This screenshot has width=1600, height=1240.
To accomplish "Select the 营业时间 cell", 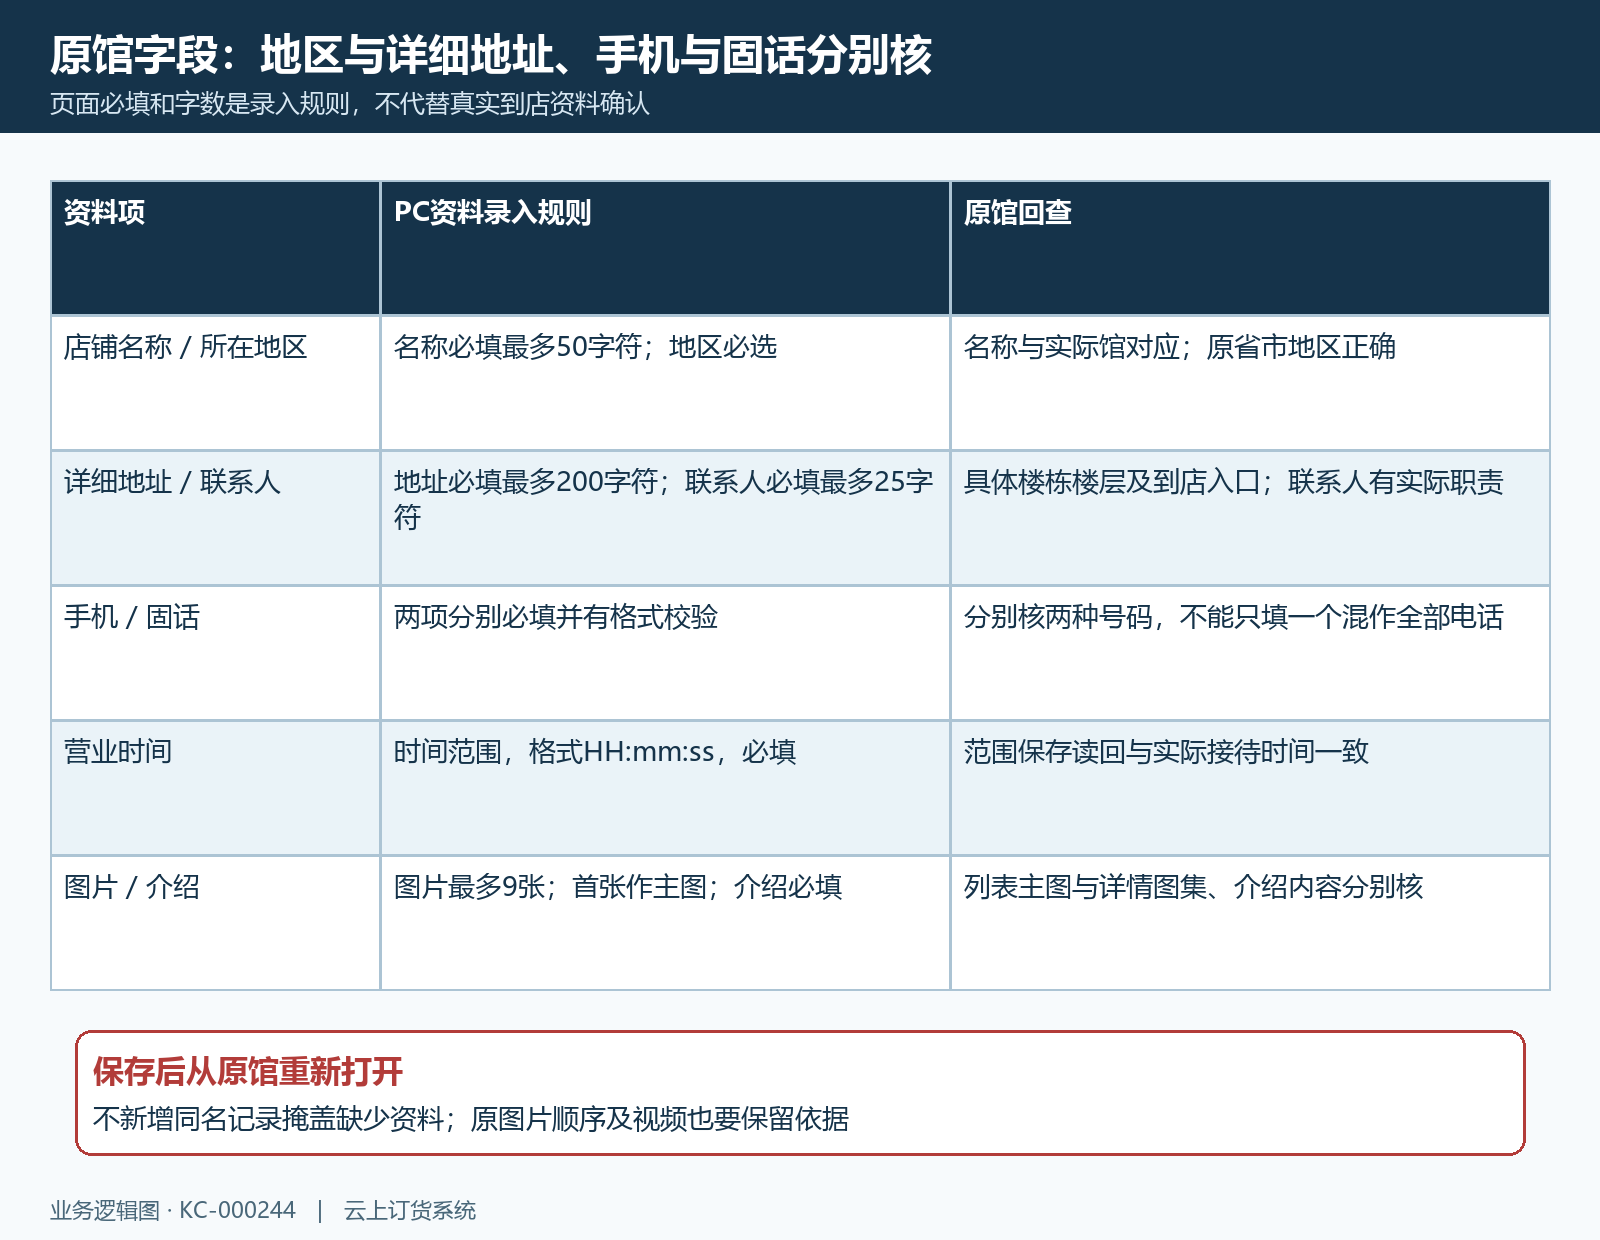I will pos(215,788).
